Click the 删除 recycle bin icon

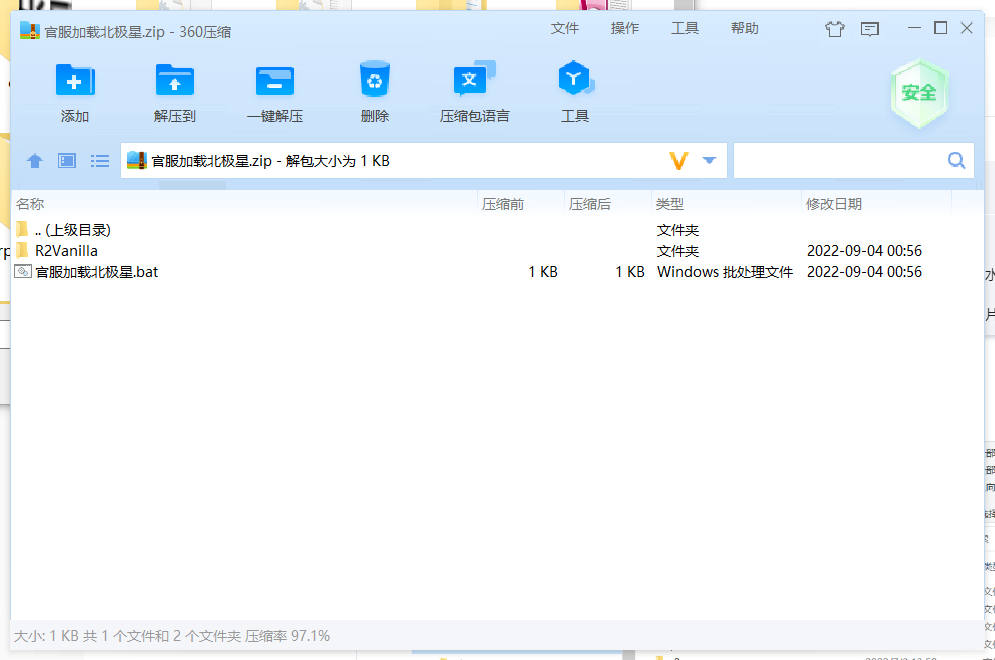tap(374, 79)
